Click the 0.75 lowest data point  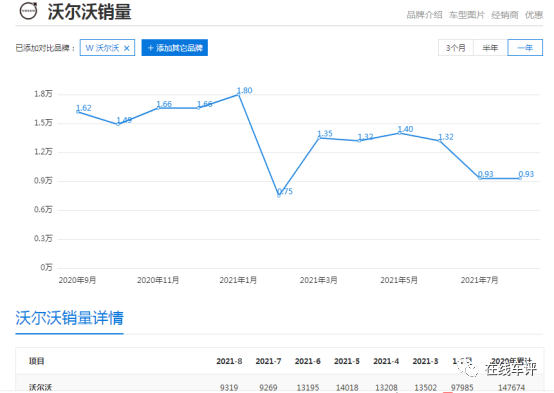[279, 195]
